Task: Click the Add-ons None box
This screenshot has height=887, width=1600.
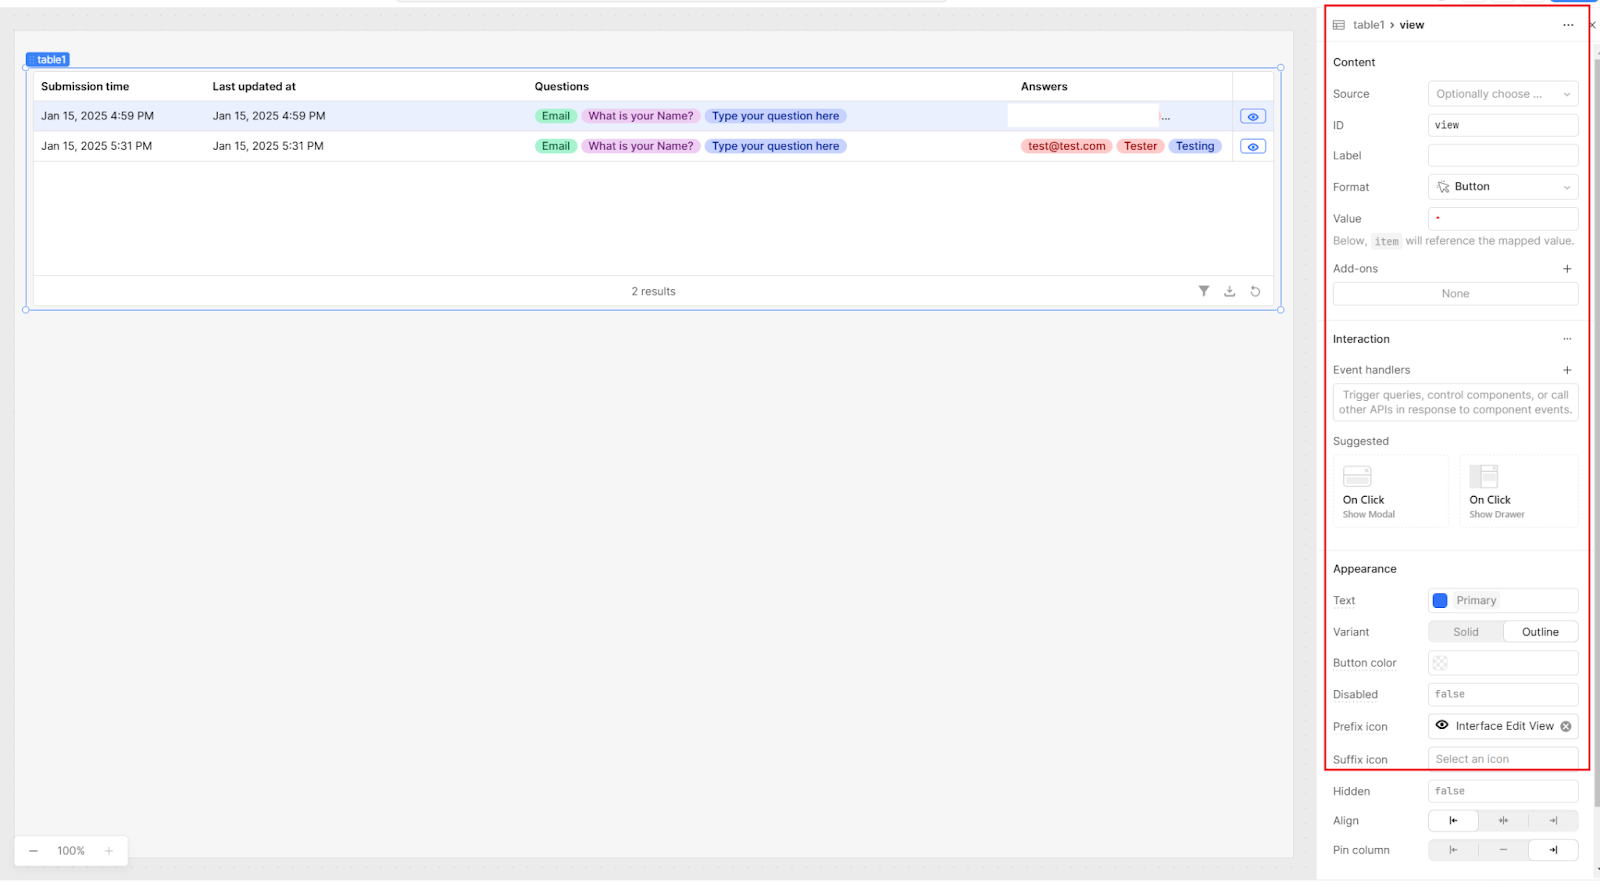Action: click(1455, 294)
